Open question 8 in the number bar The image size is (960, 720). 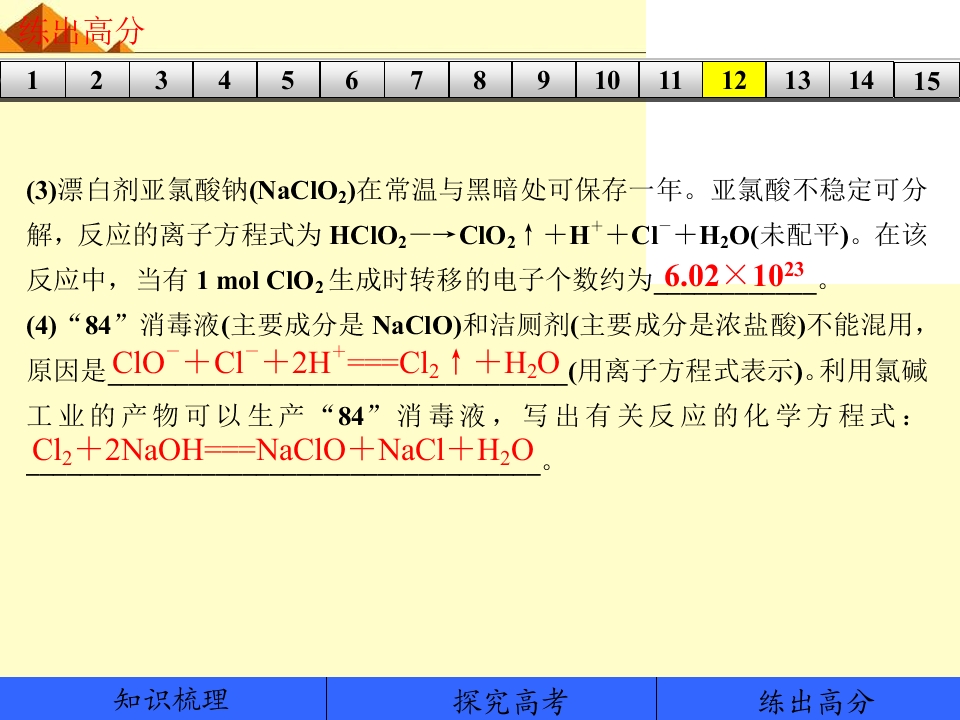(480, 80)
